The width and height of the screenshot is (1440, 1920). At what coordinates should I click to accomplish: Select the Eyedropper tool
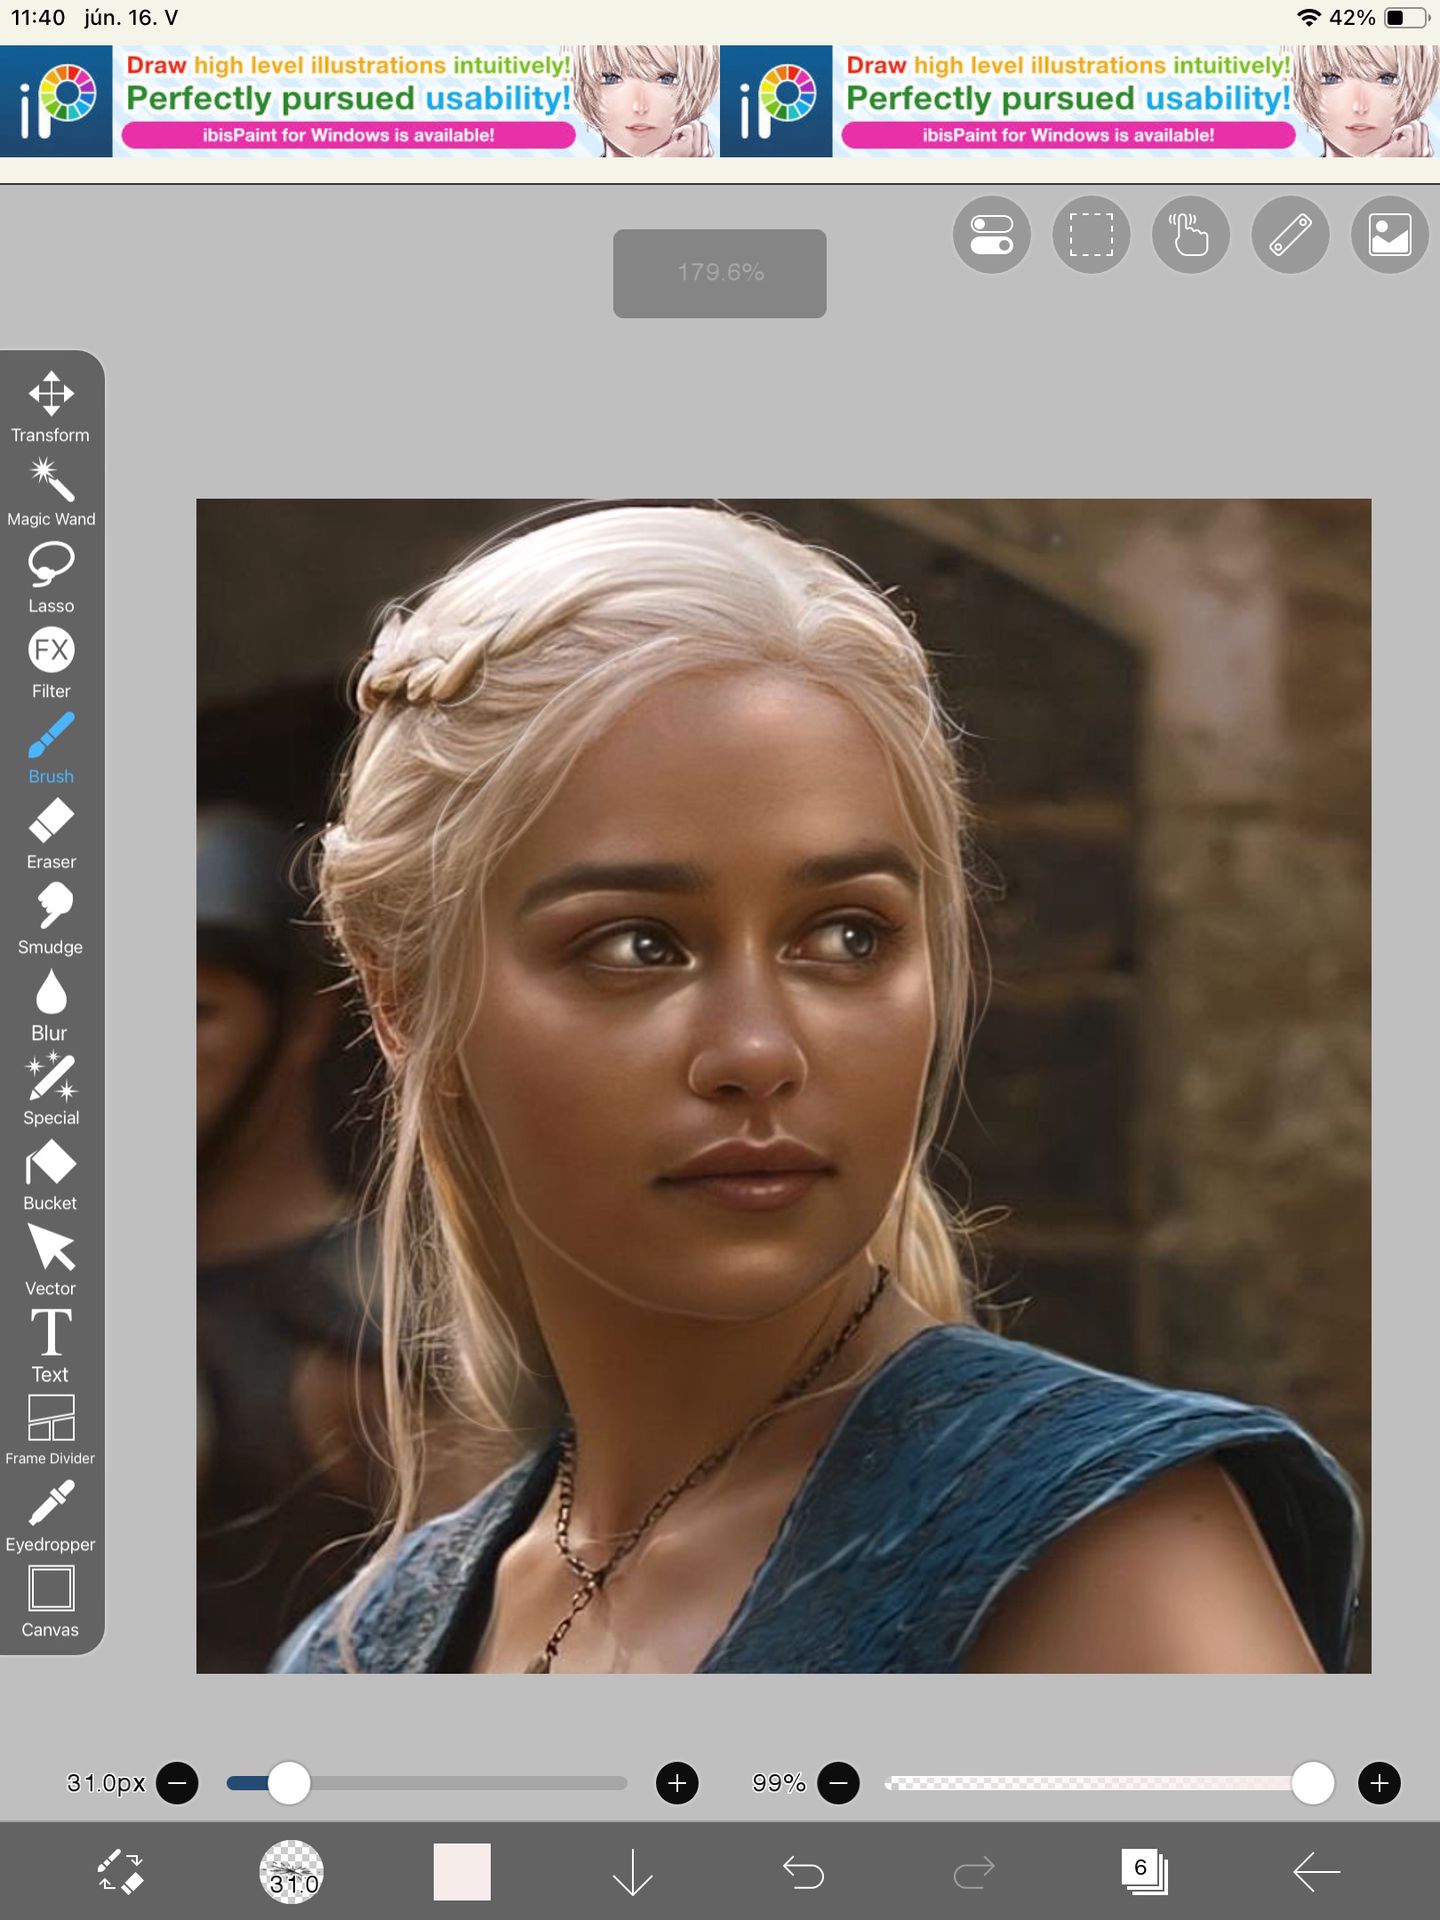(x=51, y=1517)
